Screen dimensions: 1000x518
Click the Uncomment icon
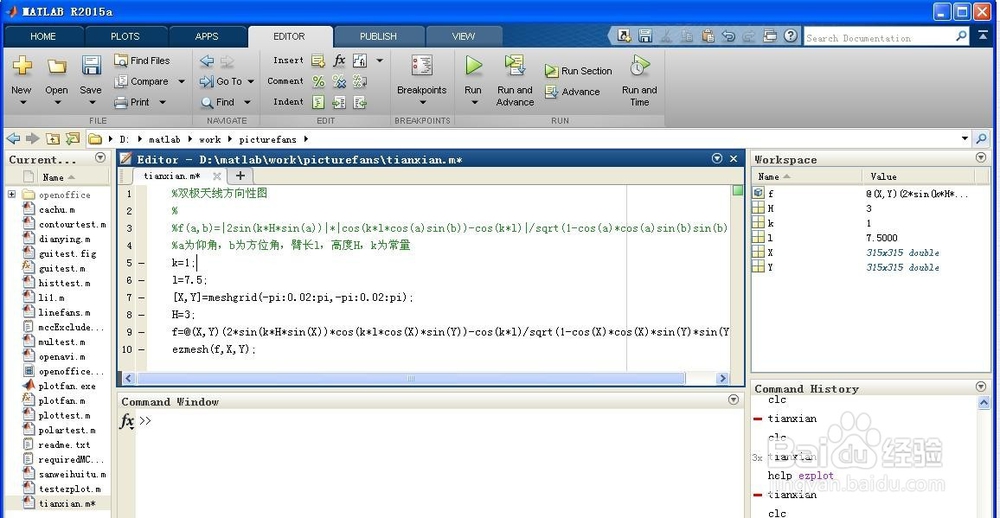[339, 82]
